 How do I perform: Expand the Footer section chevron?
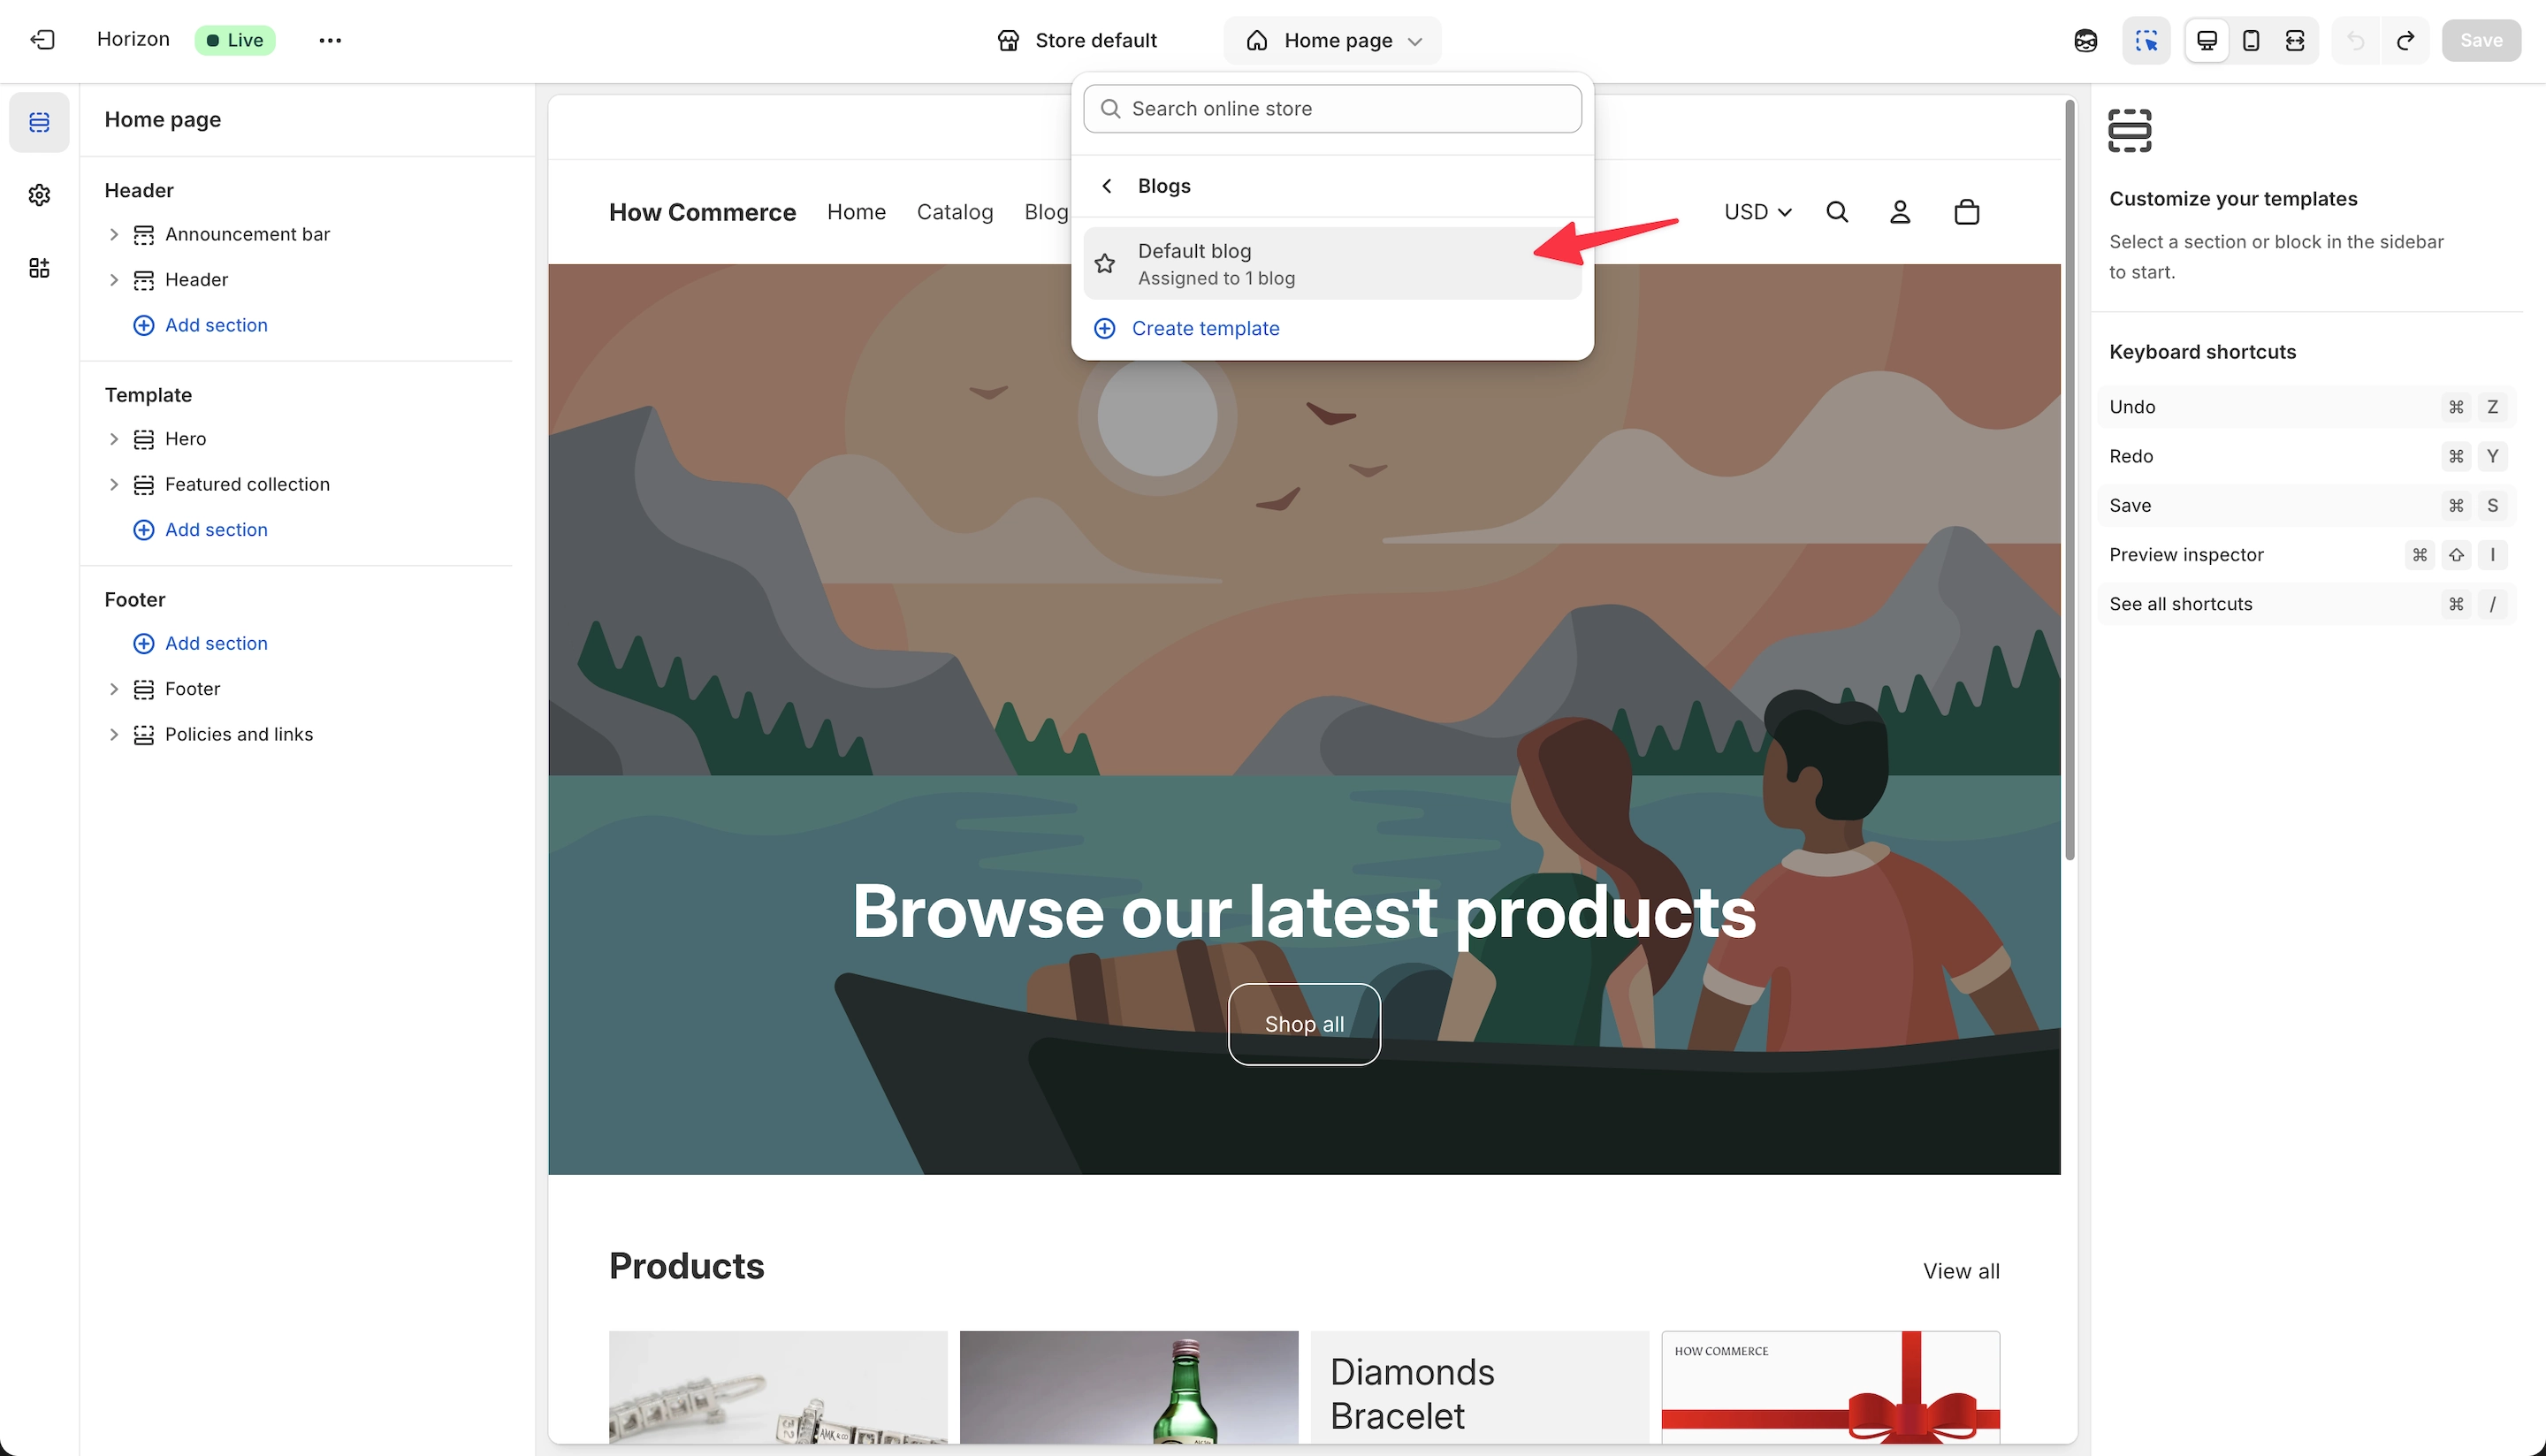tap(114, 688)
